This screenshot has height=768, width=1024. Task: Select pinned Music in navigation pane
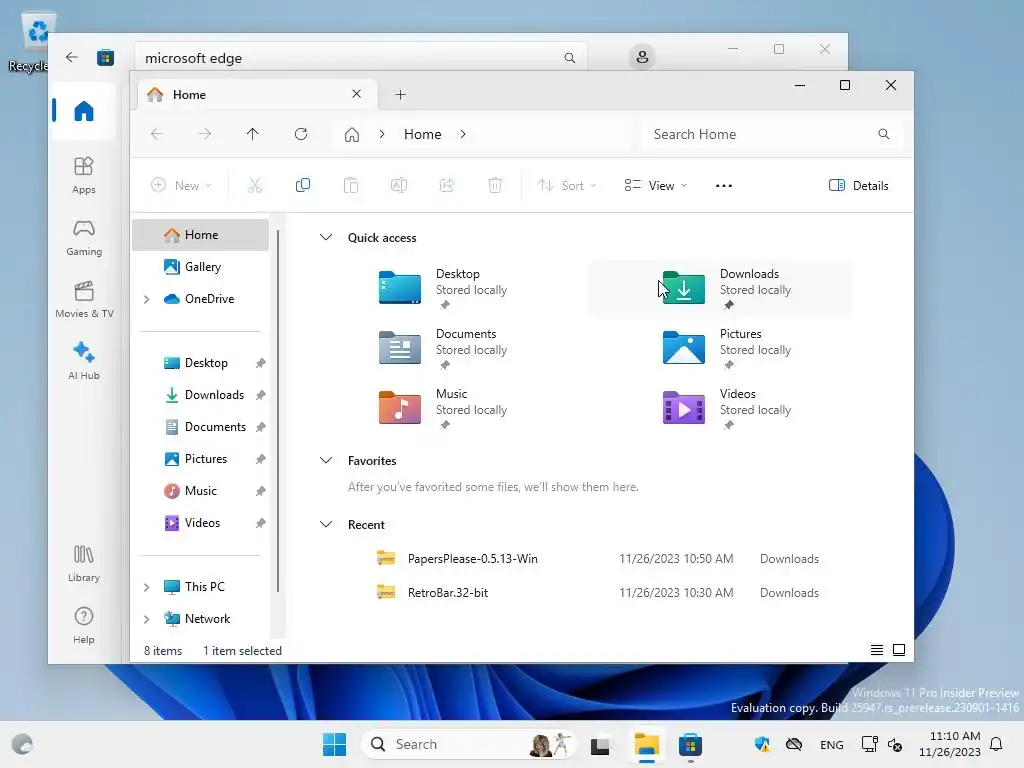point(201,490)
